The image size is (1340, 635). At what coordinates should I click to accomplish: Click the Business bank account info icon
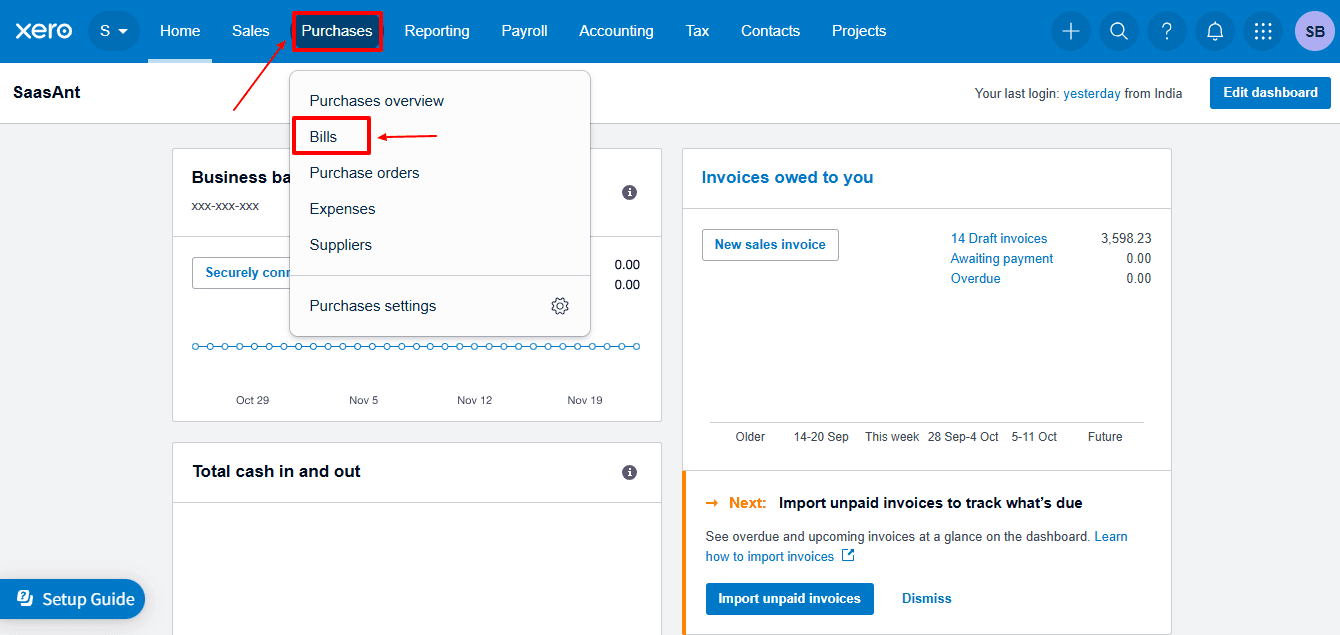629,192
